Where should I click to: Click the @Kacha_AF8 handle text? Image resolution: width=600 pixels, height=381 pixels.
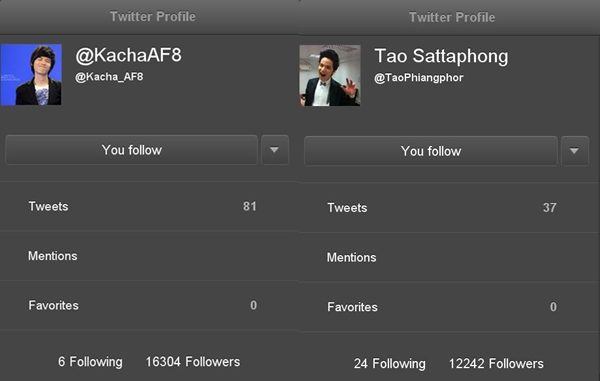pos(109,77)
